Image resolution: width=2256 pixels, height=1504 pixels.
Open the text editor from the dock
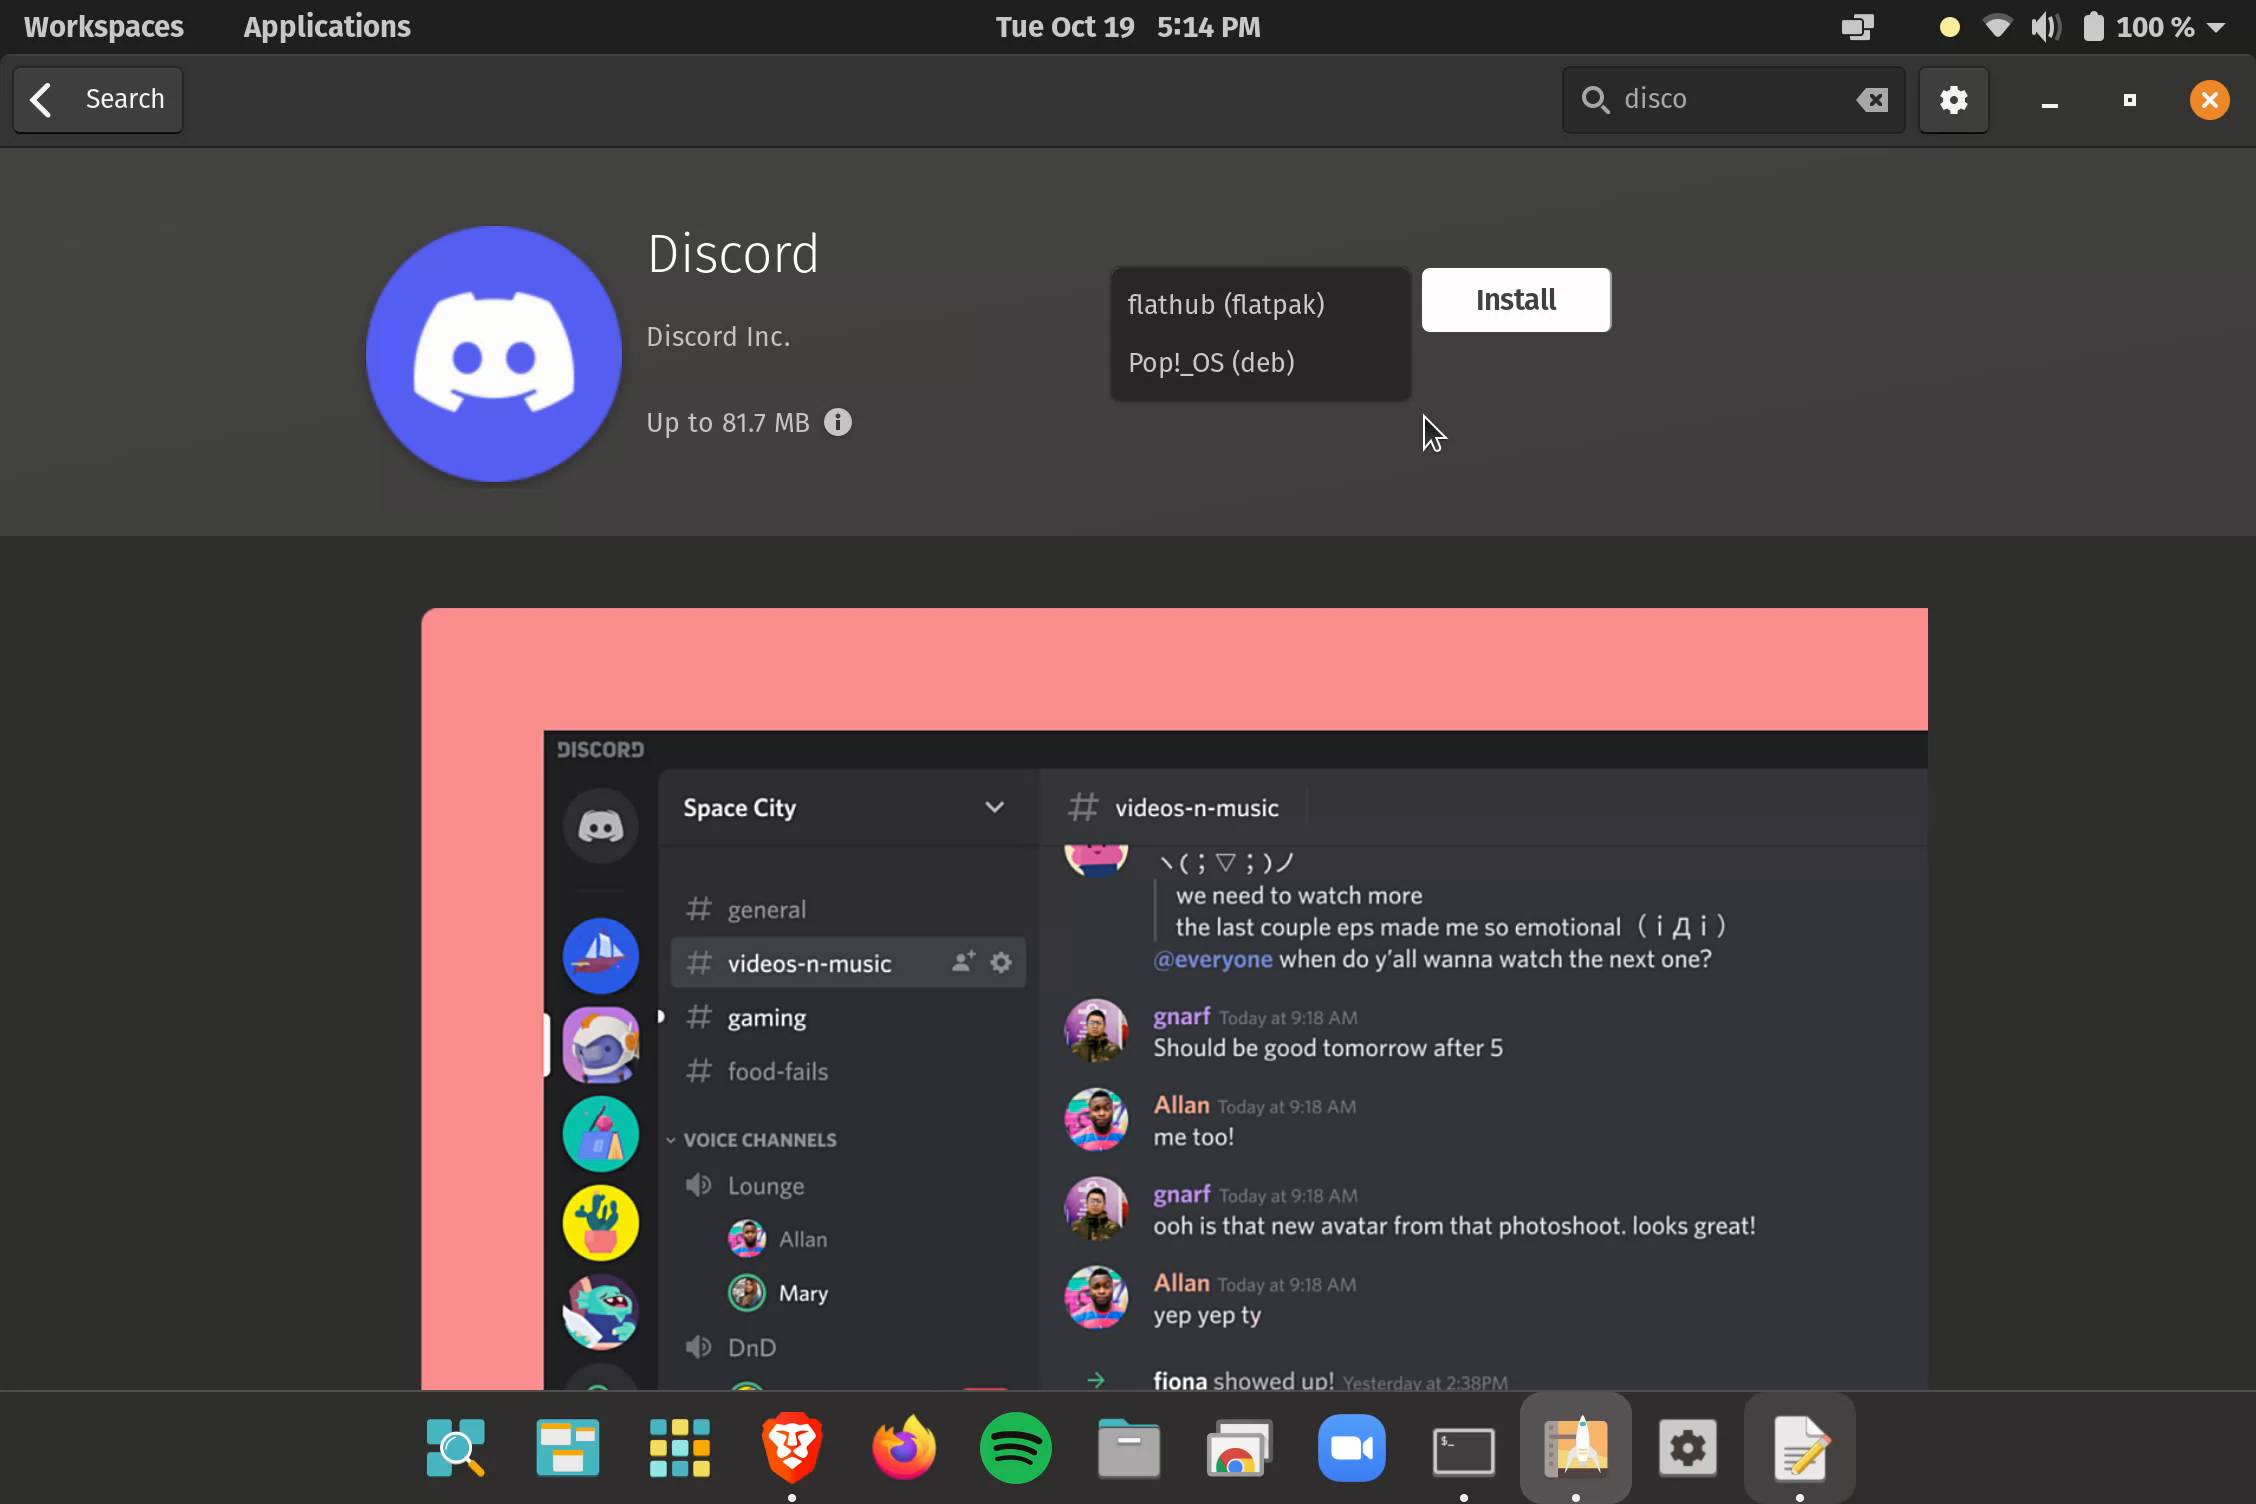pos(1800,1447)
